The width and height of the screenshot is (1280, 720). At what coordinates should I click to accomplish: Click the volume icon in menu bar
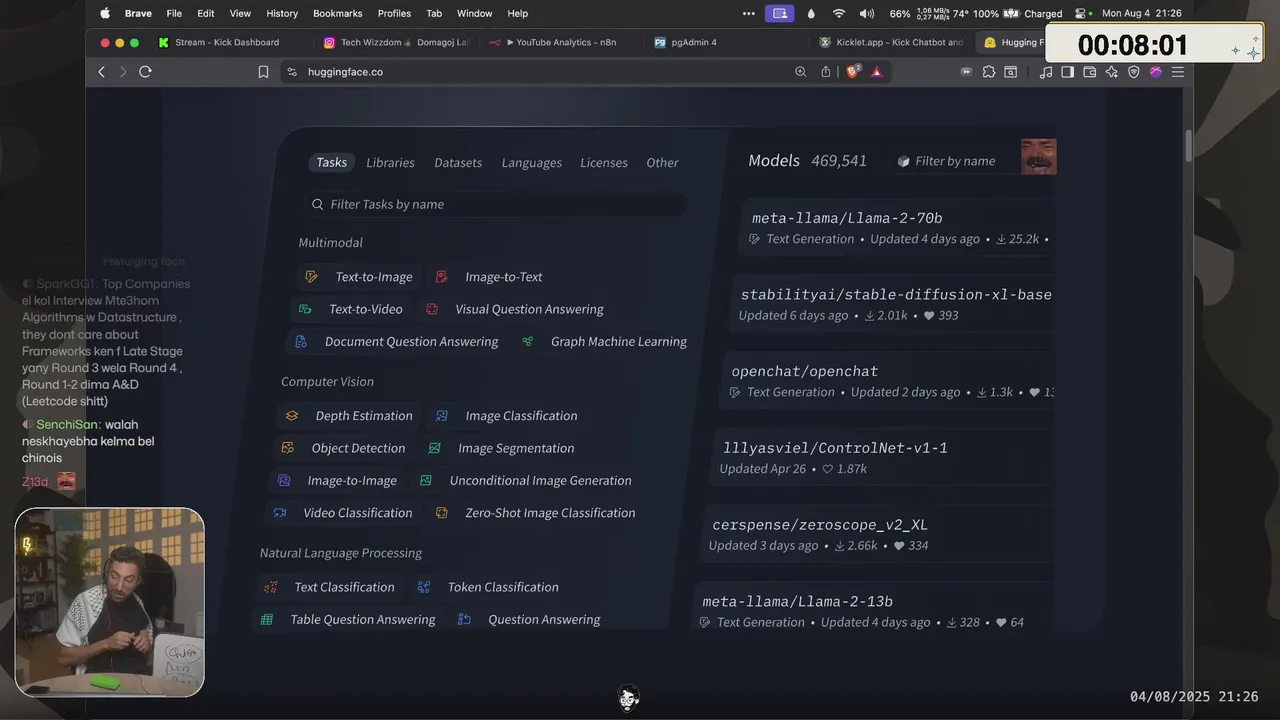coord(866,13)
